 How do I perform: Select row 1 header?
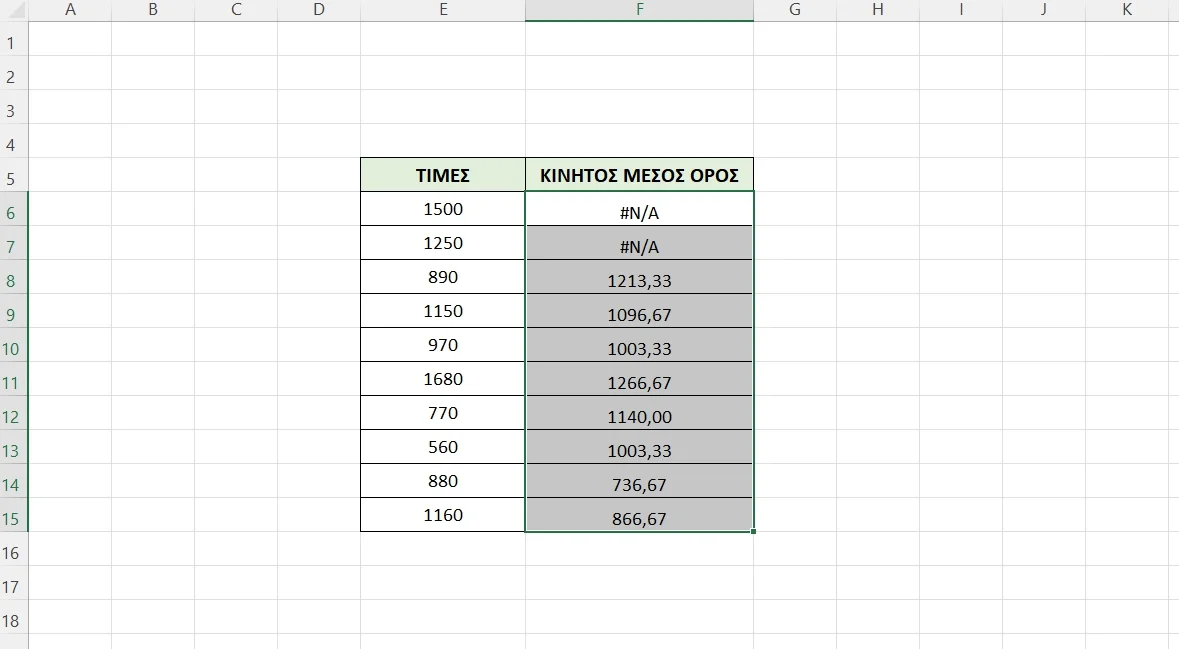pyautogui.click(x=12, y=43)
